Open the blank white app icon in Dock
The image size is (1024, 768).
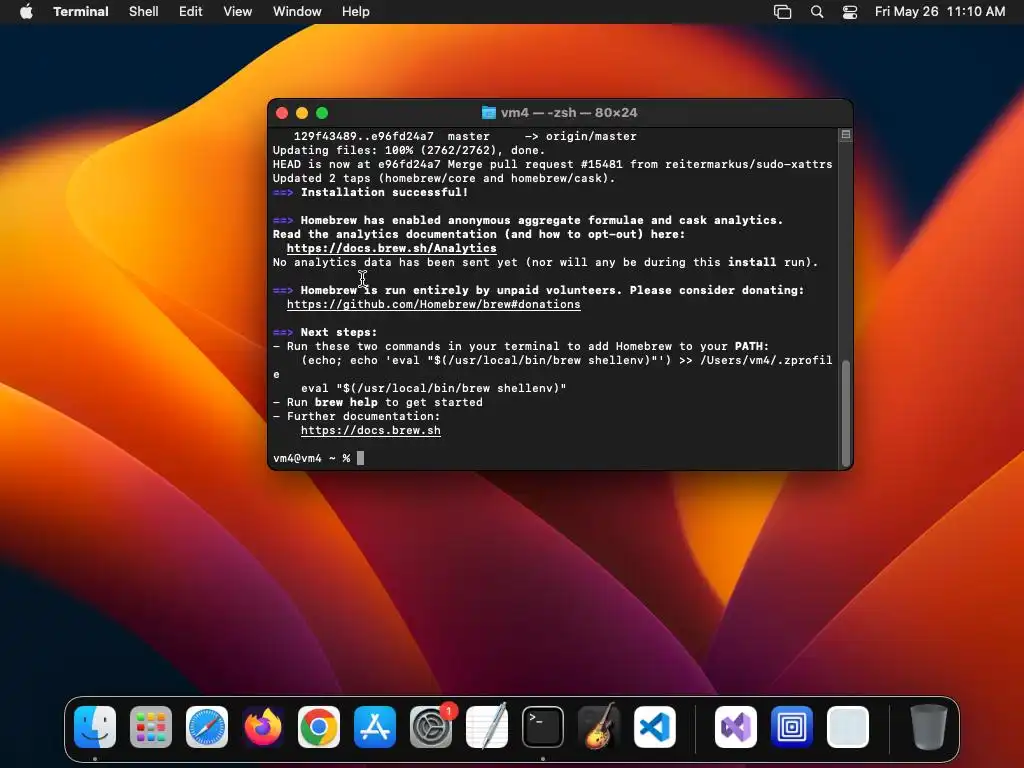click(848, 726)
